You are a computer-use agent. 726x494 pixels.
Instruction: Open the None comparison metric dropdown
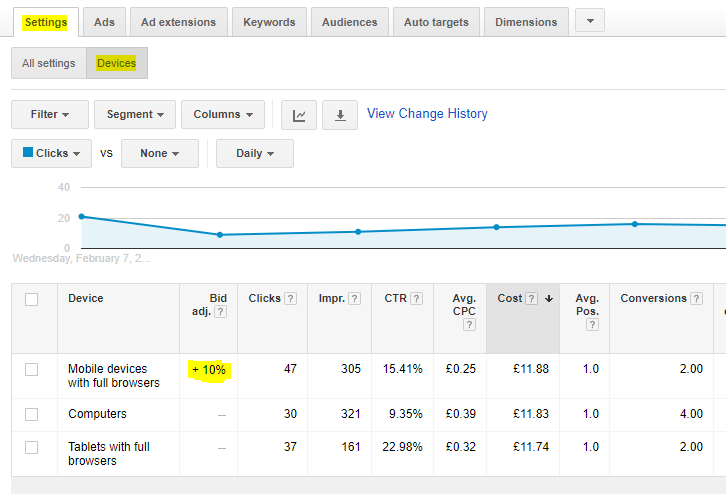[160, 153]
